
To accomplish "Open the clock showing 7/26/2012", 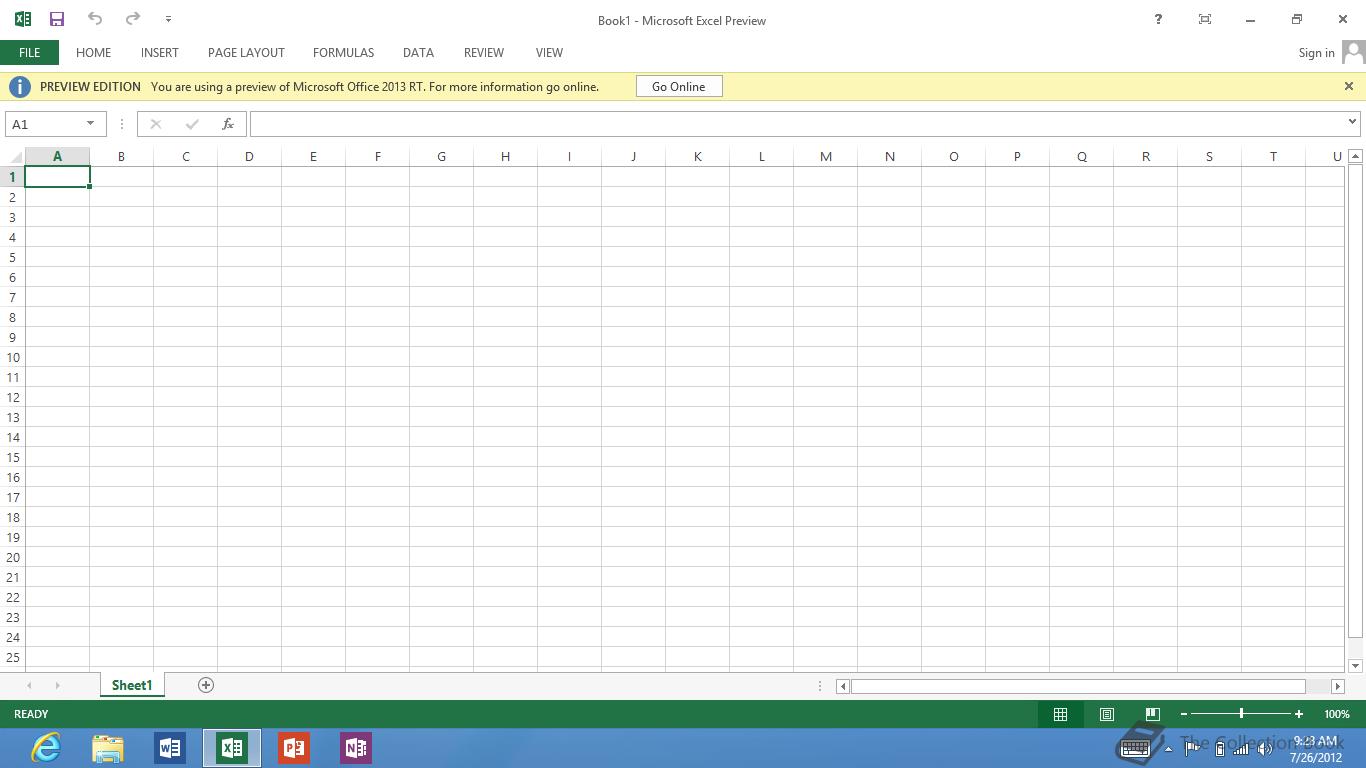I will coord(1316,749).
